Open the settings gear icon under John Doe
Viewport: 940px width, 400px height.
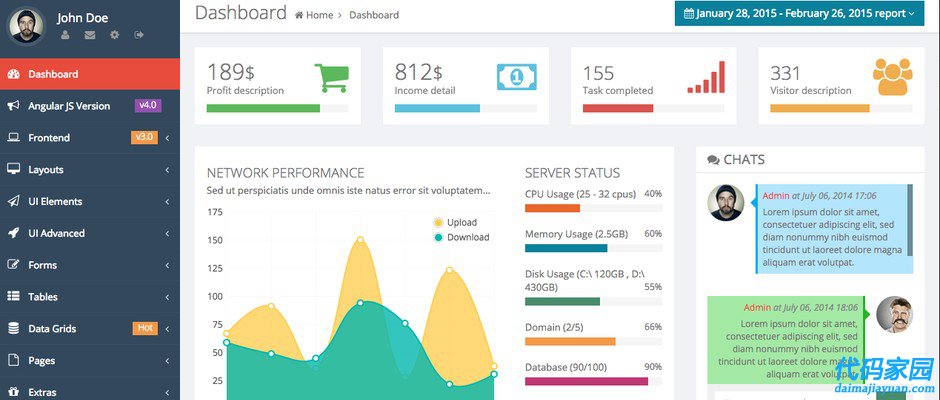coord(115,35)
